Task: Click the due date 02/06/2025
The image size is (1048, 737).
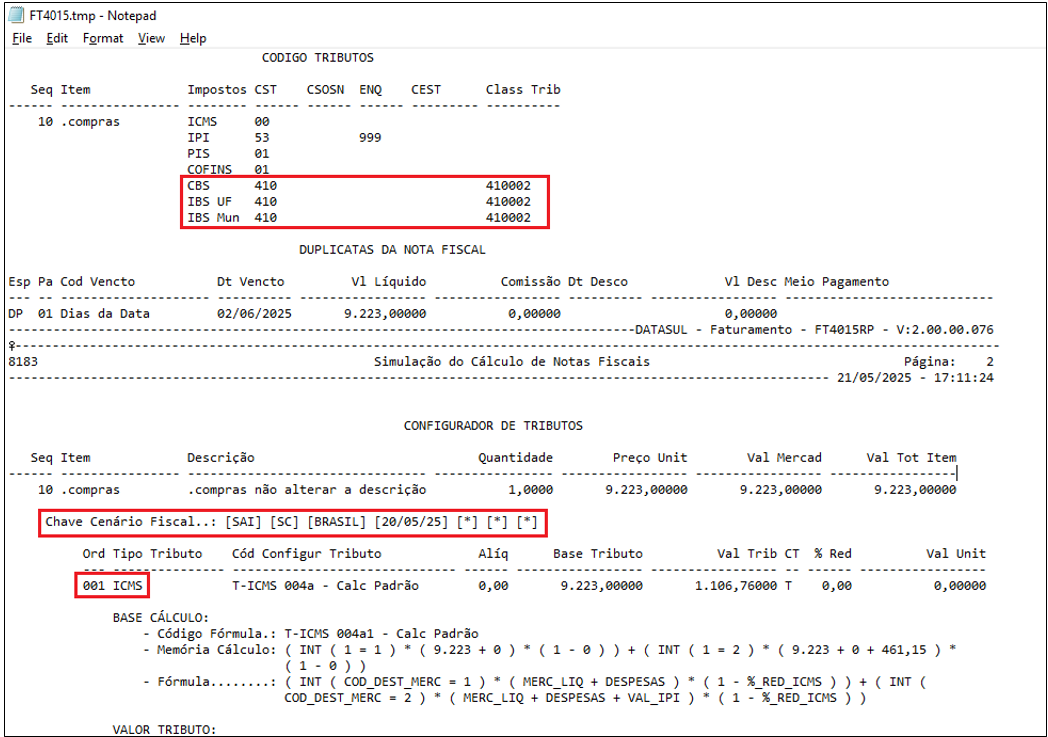Action: [x=254, y=314]
